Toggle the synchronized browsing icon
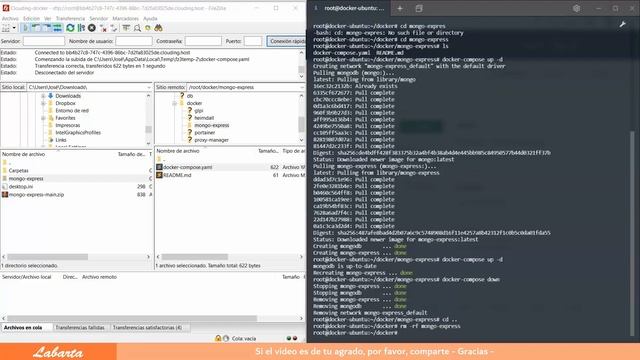Screen dimensions: 640x360 tap(147, 28)
